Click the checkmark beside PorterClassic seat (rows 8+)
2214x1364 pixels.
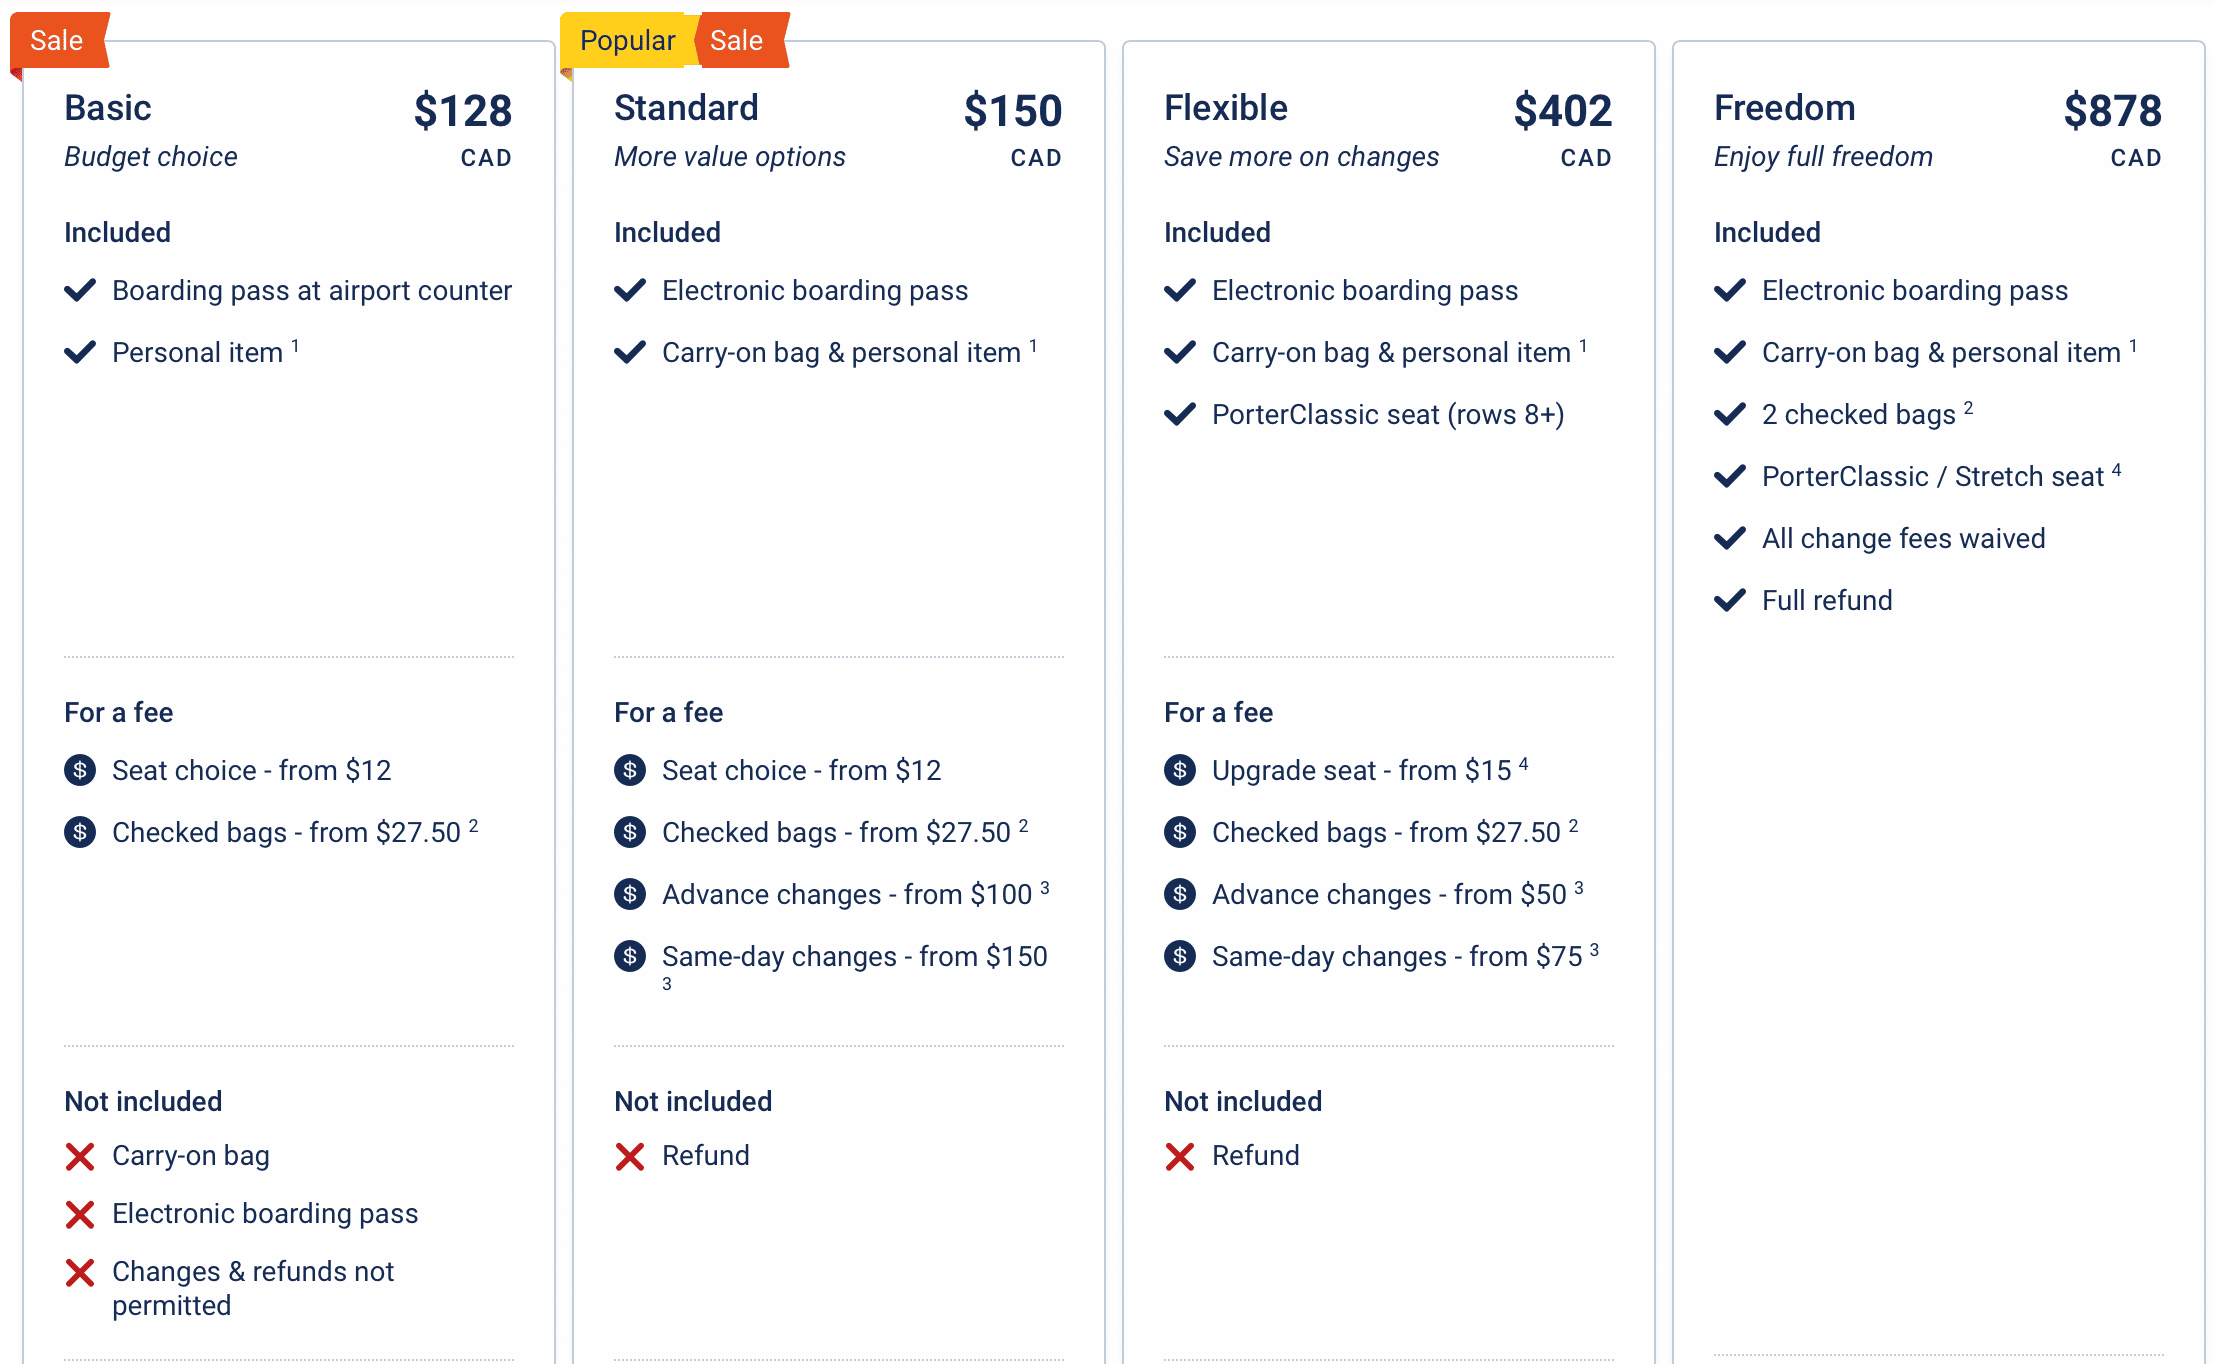point(1180,414)
